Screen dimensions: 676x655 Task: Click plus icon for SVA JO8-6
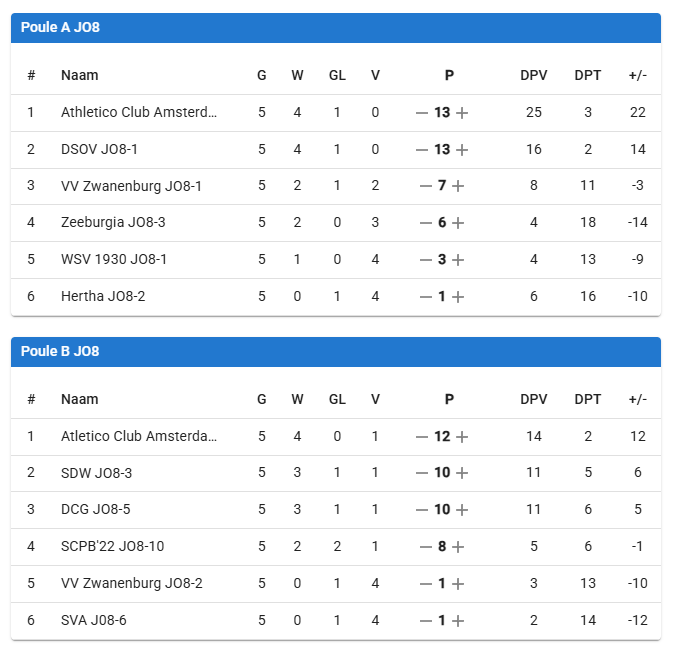pos(458,621)
